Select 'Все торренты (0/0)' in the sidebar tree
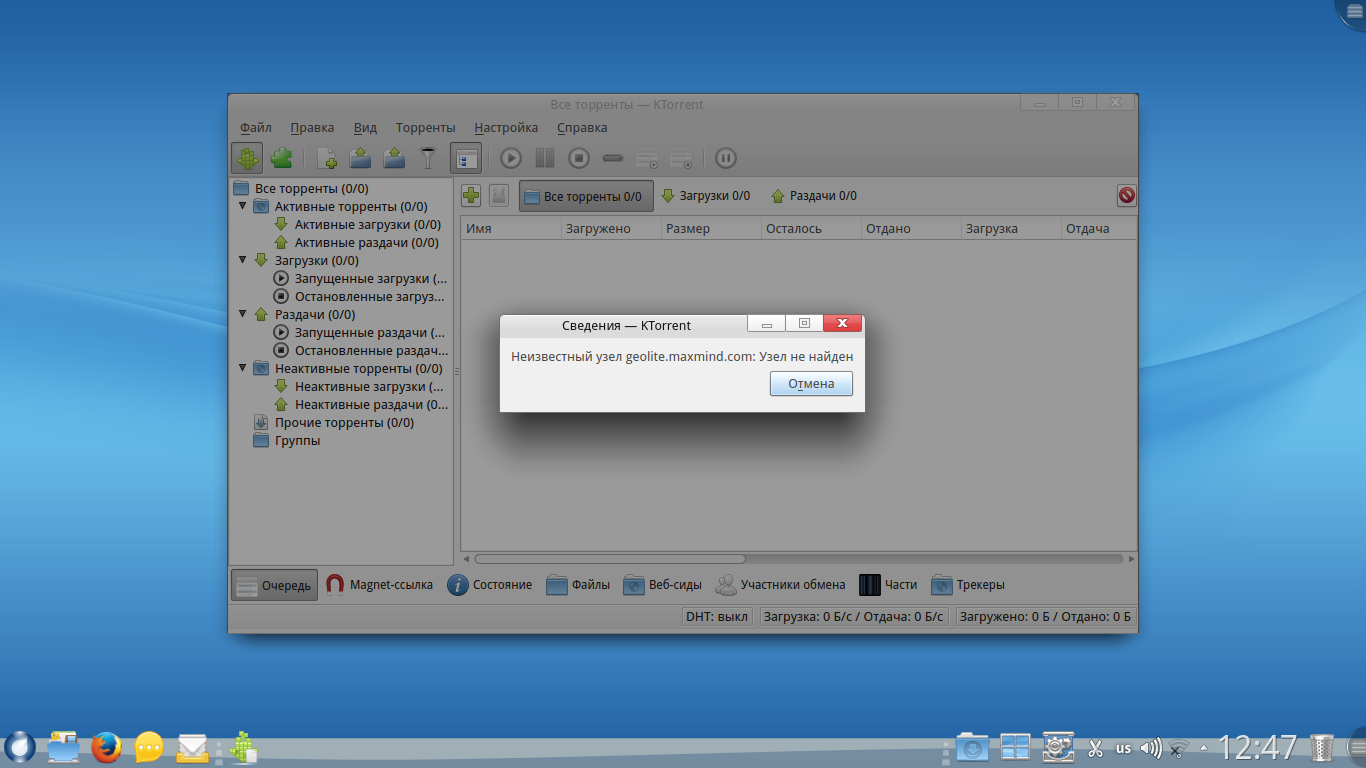The height and width of the screenshot is (768, 1366). [x=311, y=189]
